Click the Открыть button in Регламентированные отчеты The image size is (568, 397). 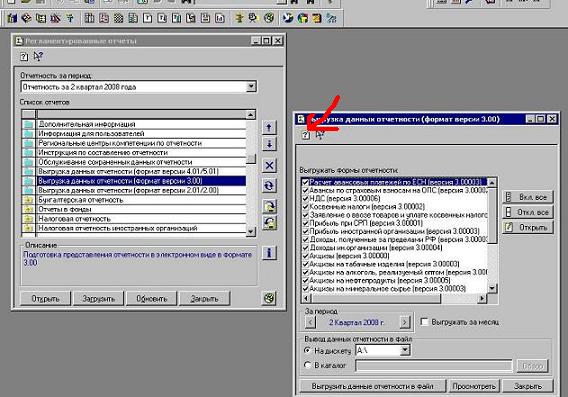[46, 298]
